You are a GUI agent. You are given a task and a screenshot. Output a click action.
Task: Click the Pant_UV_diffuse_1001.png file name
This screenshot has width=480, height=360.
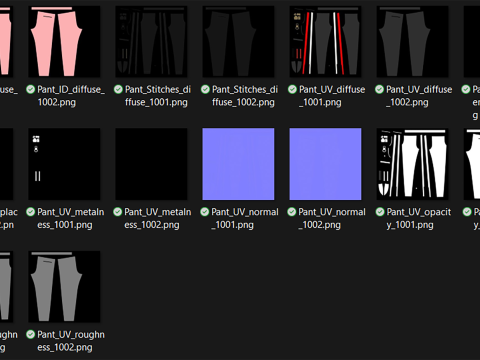coord(332,96)
